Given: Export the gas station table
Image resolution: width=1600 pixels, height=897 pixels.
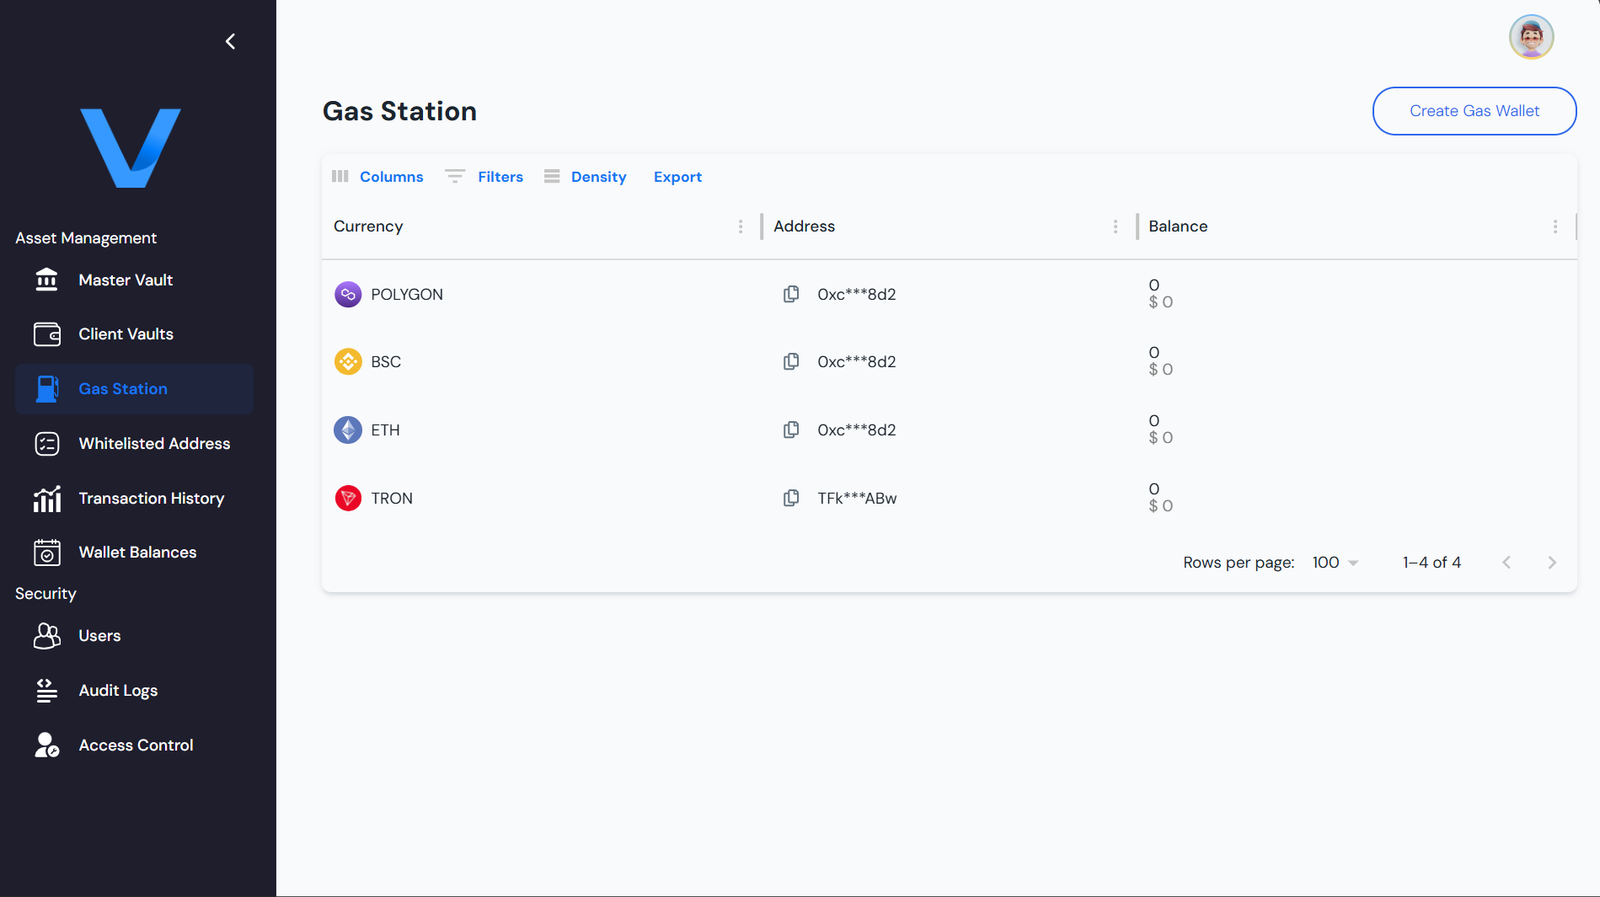Looking at the screenshot, I should tap(677, 177).
